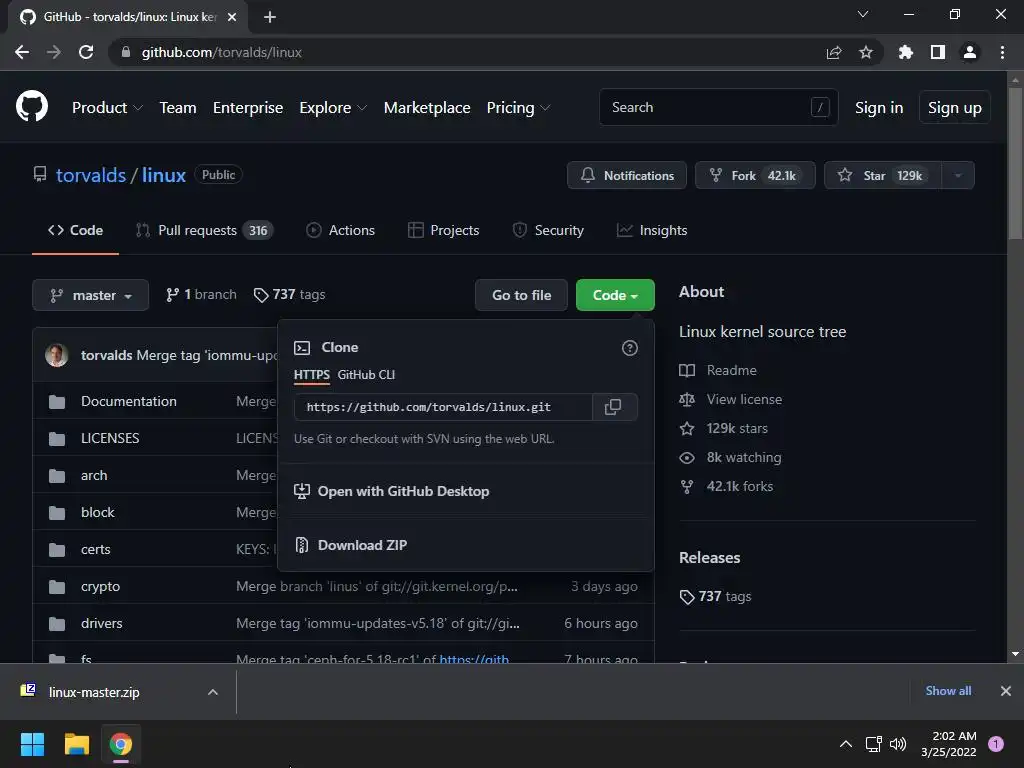Switch to the Actions tab
Image resolution: width=1024 pixels, height=768 pixels.
point(341,231)
